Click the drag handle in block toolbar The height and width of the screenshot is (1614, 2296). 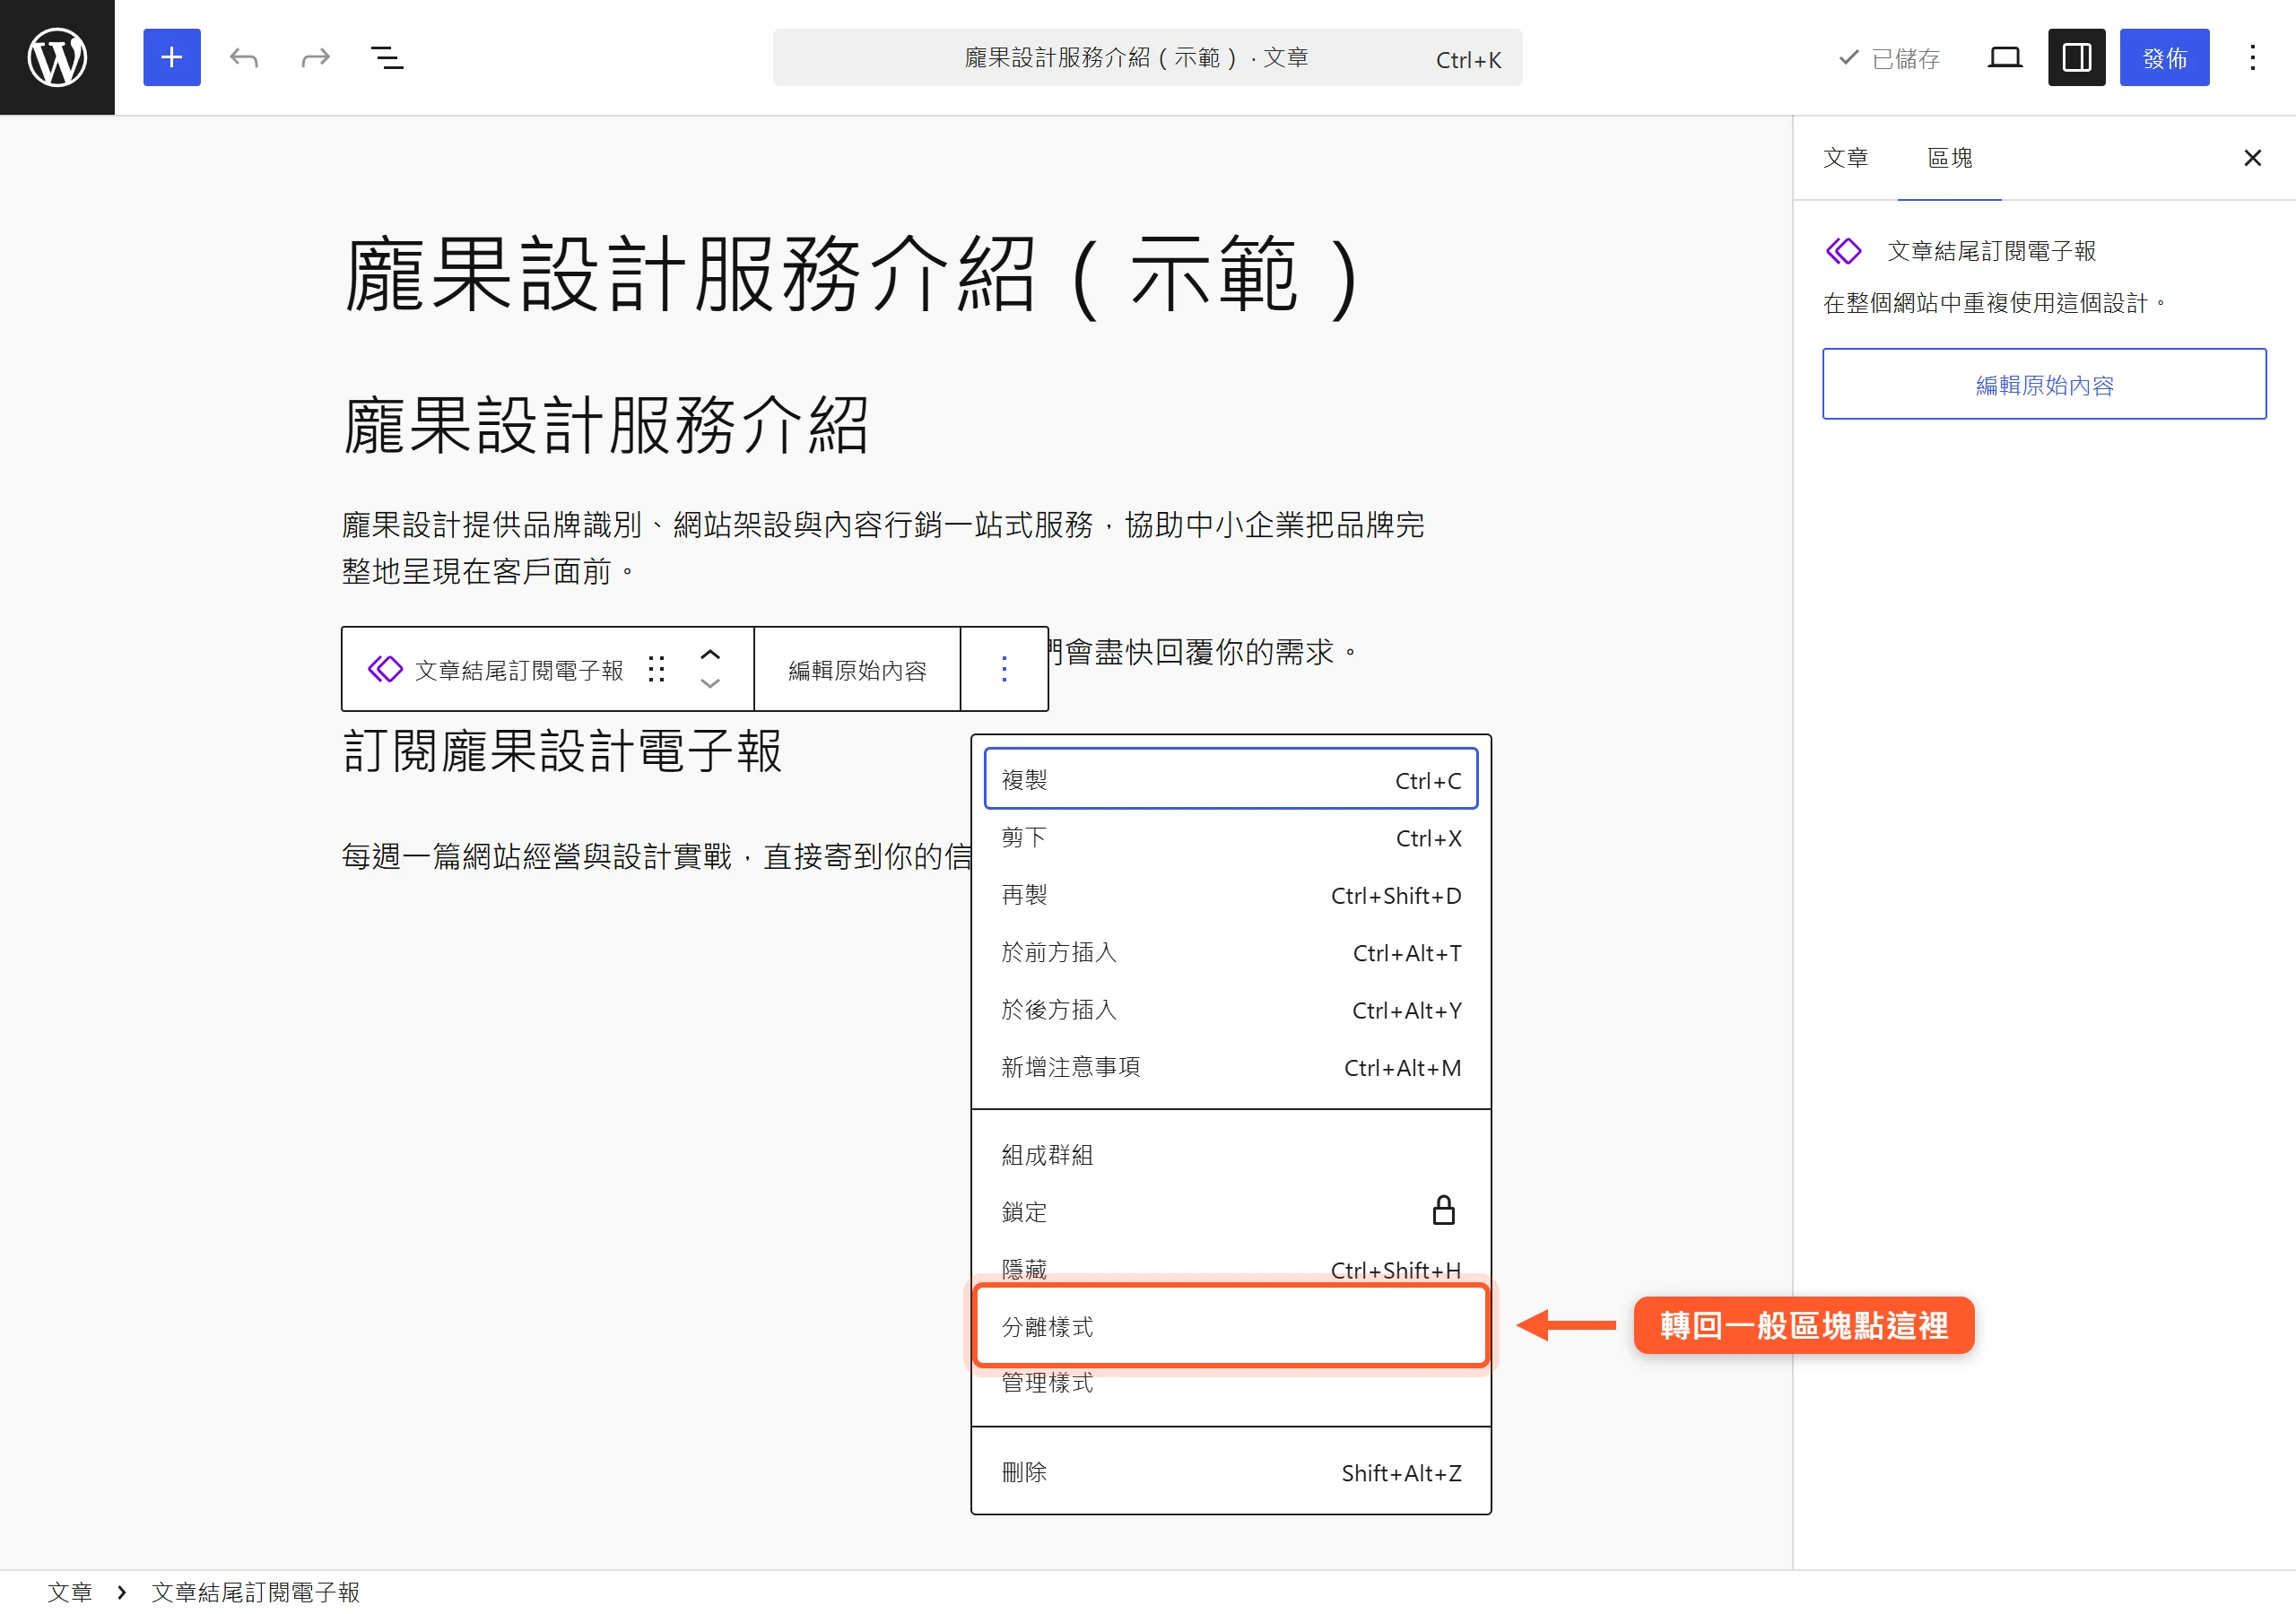[x=656, y=669]
